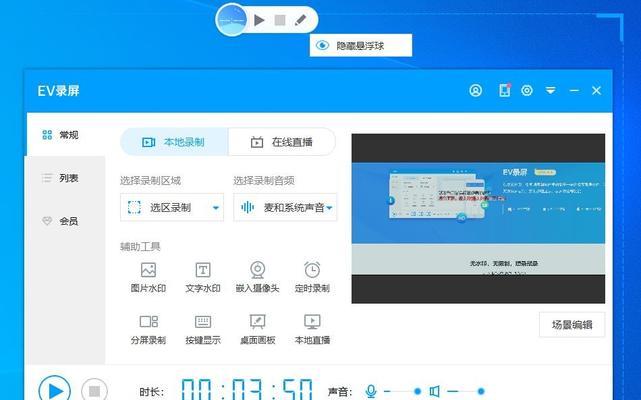Open the user account icon in the title bar

click(x=475, y=90)
